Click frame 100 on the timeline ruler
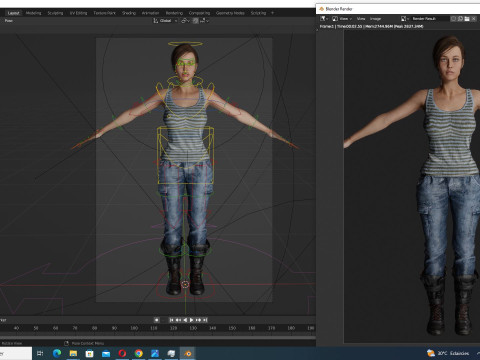 click(134, 328)
